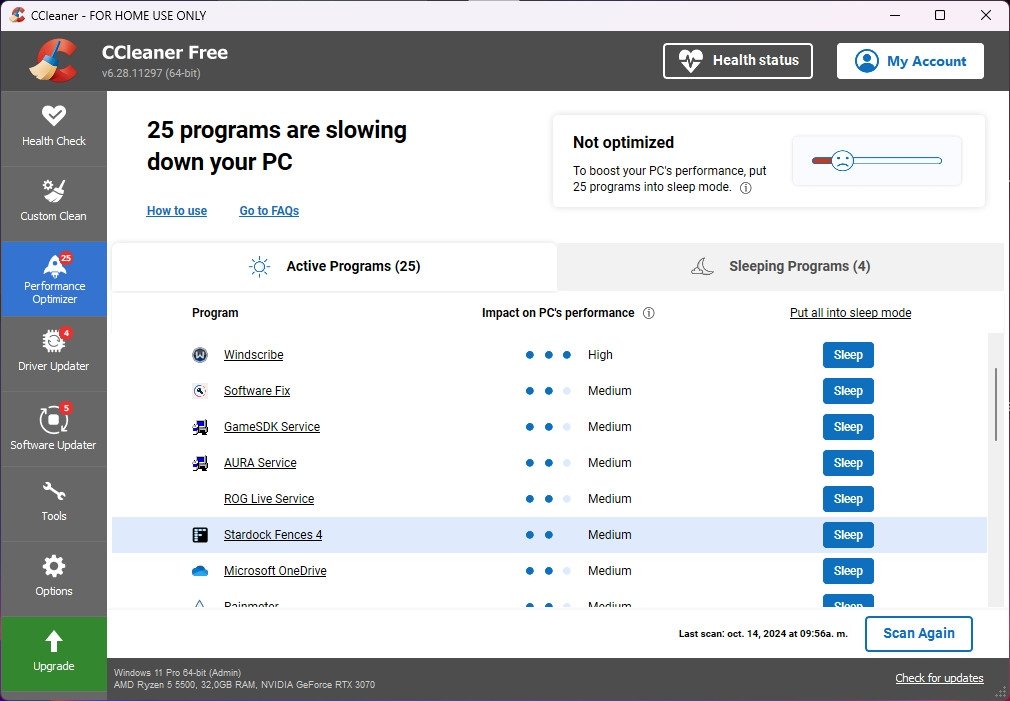Open the Custom Clean section
Image resolution: width=1010 pixels, height=701 pixels.
[x=53, y=204]
